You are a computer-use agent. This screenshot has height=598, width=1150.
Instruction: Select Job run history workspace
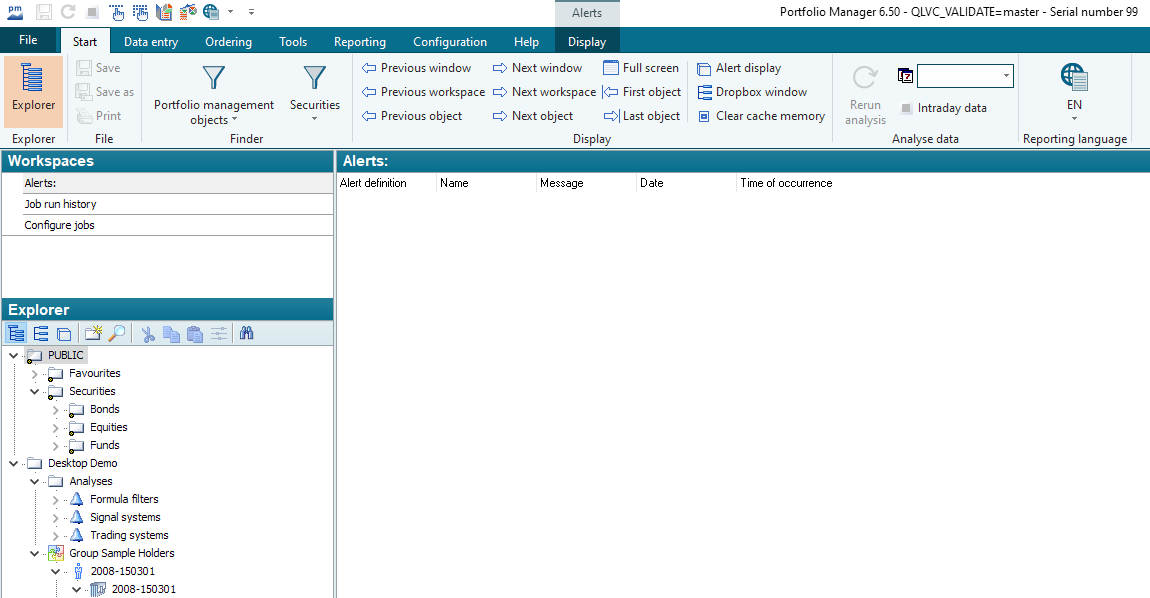60,204
